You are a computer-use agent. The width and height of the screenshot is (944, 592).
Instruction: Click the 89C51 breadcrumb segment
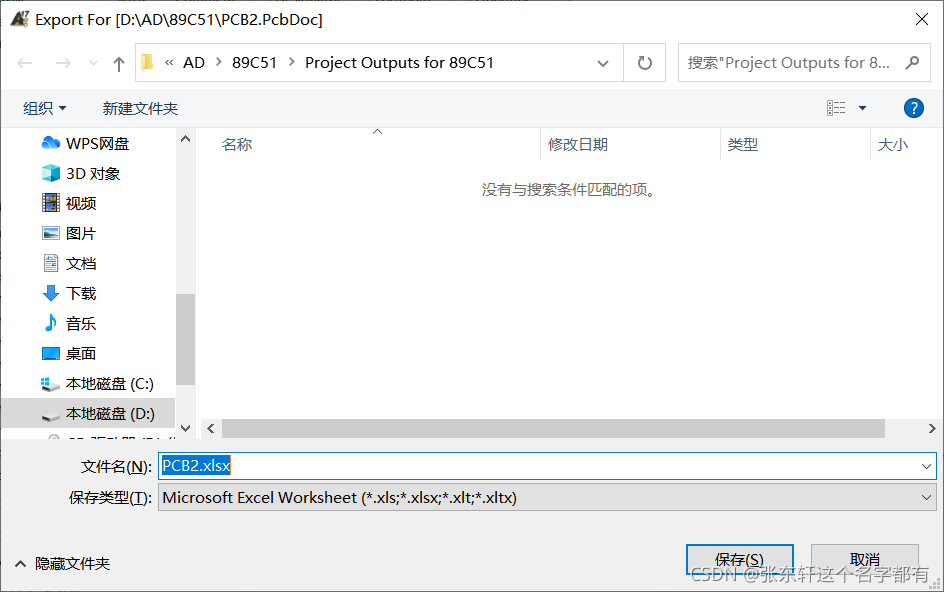[254, 63]
